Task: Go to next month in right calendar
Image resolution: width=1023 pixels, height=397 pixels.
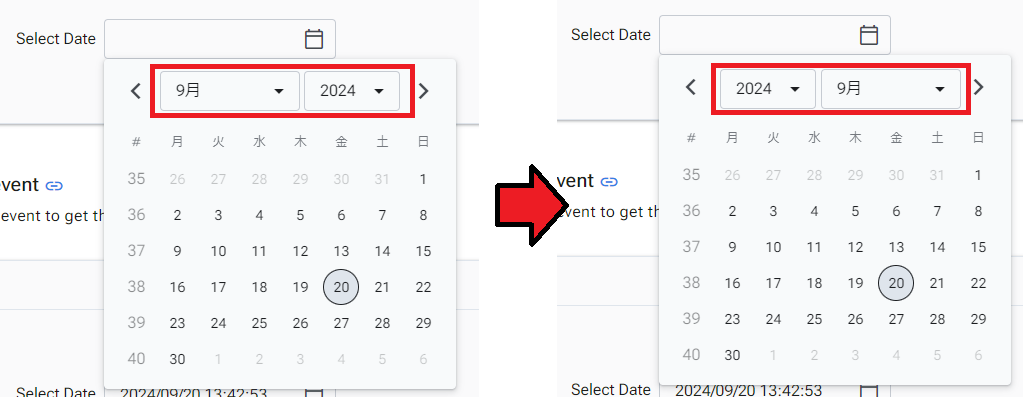Action: pyautogui.click(x=978, y=87)
